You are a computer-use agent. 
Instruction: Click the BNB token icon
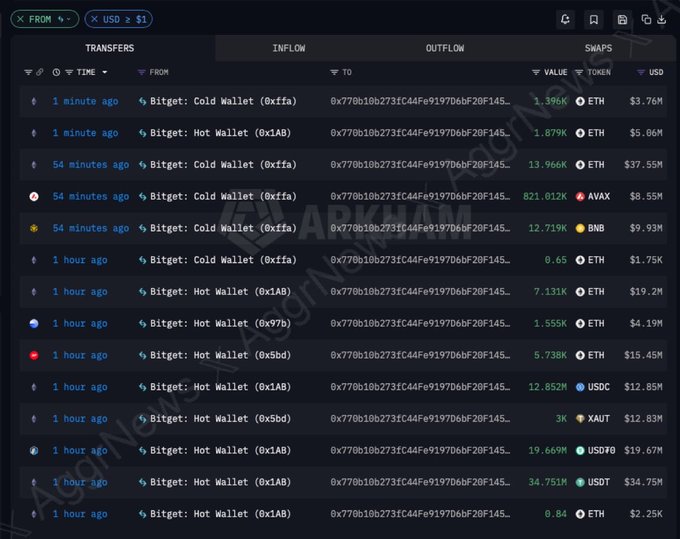click(x=580, y=228)
